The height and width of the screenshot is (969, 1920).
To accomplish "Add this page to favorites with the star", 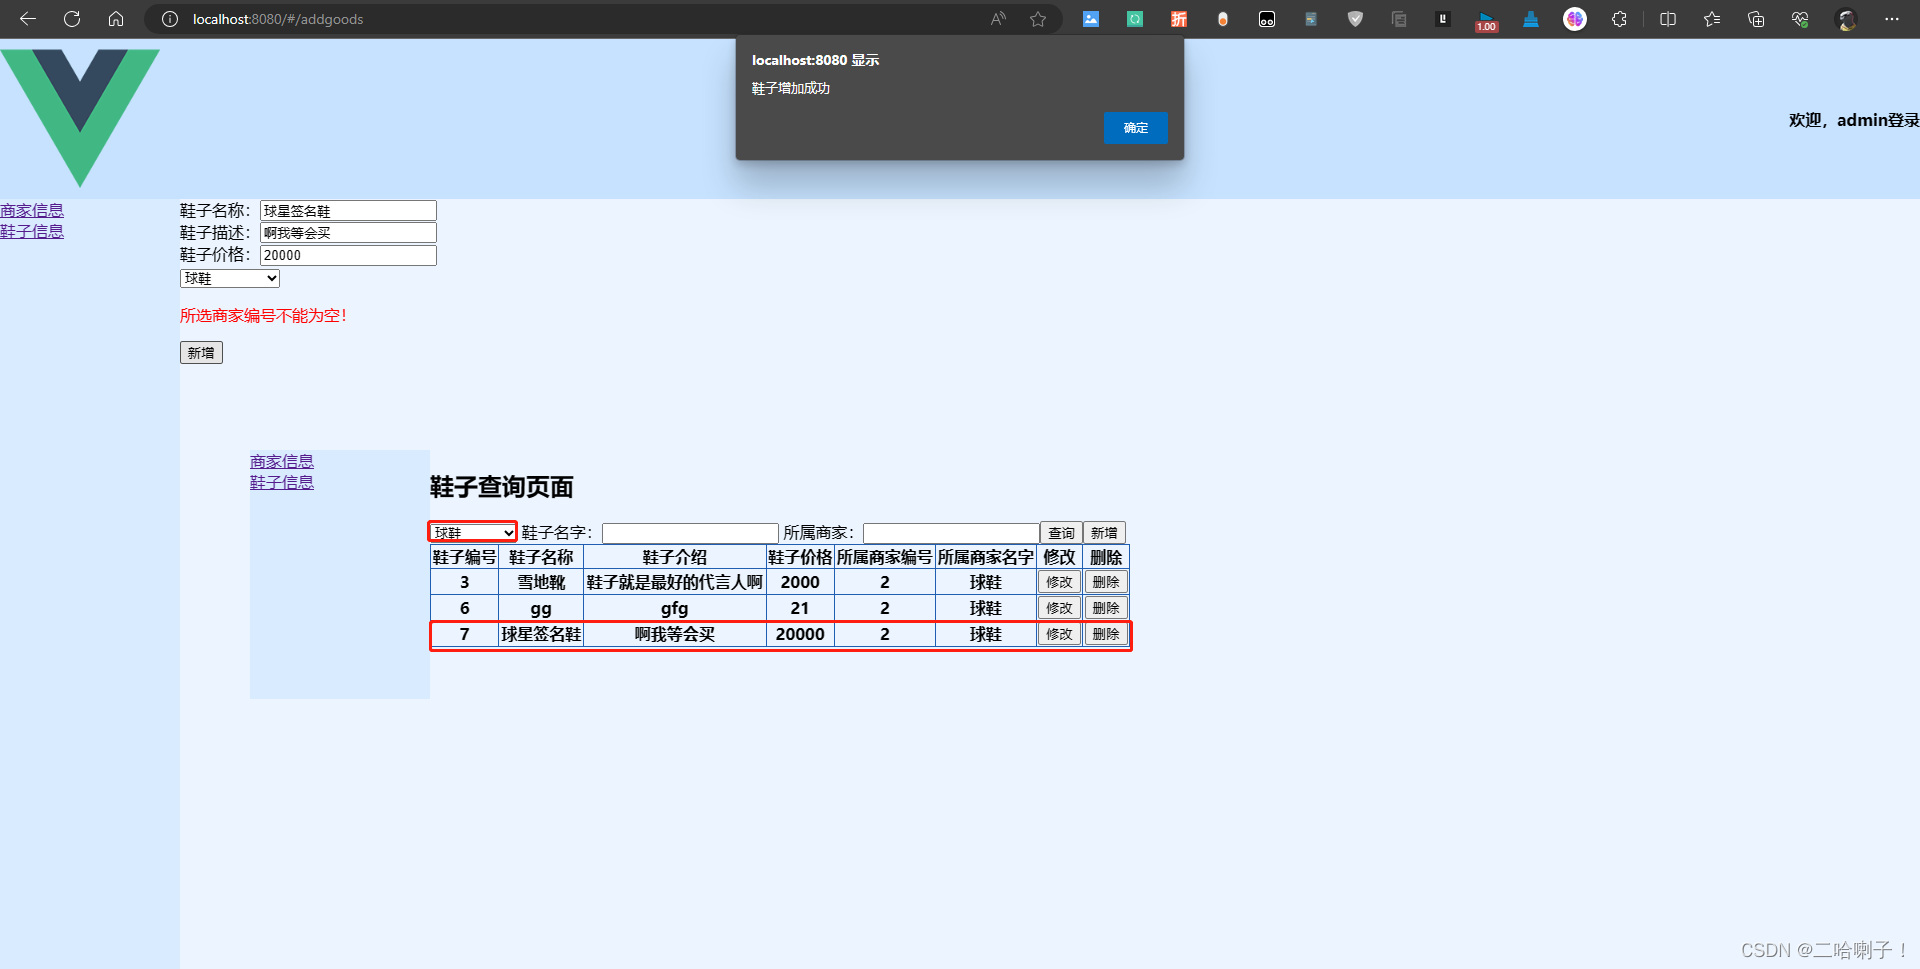I will click(x=1038, y=19).
